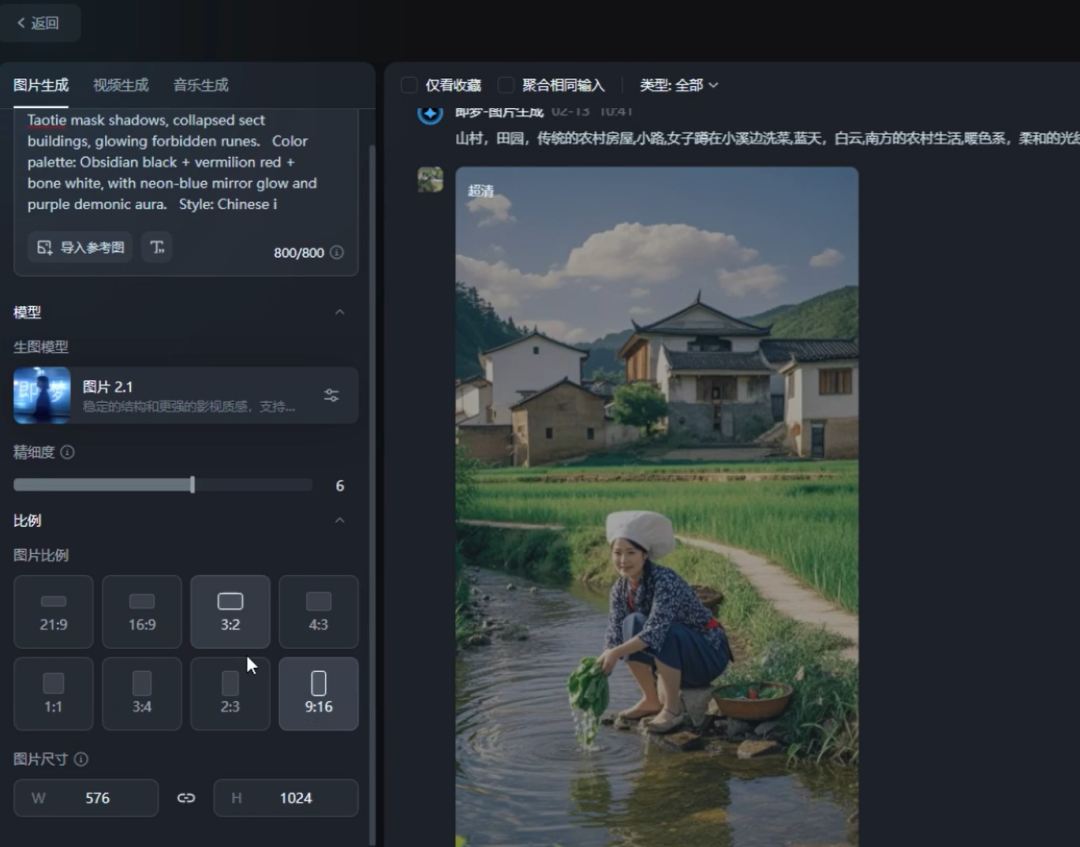Open the 类型: 全部 dropdown
This screenshot has width=1080, height=847.
point(678,85)
